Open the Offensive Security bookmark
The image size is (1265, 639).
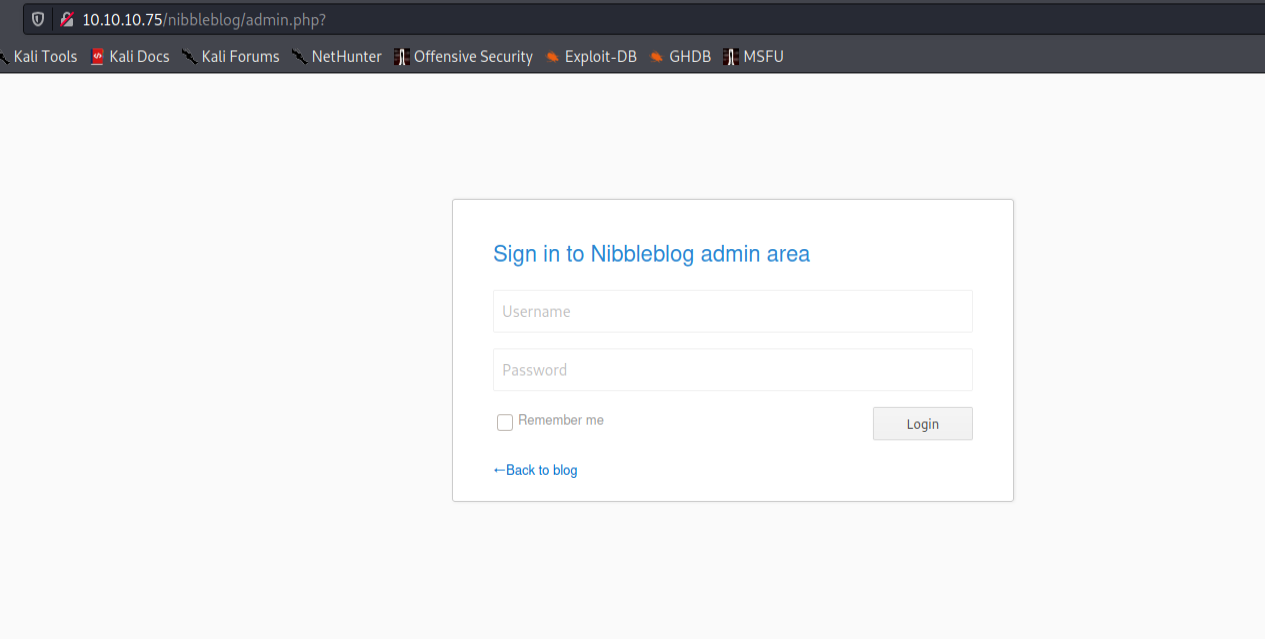click(x=473, y=57)
